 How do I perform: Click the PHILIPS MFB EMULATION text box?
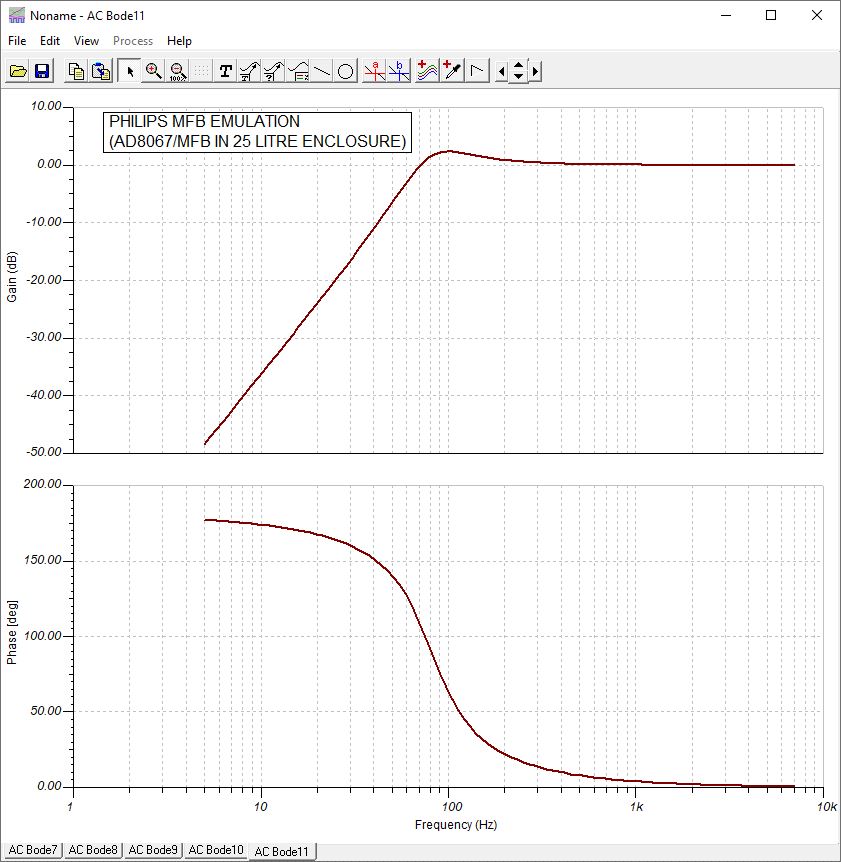(x=257, y=132)
